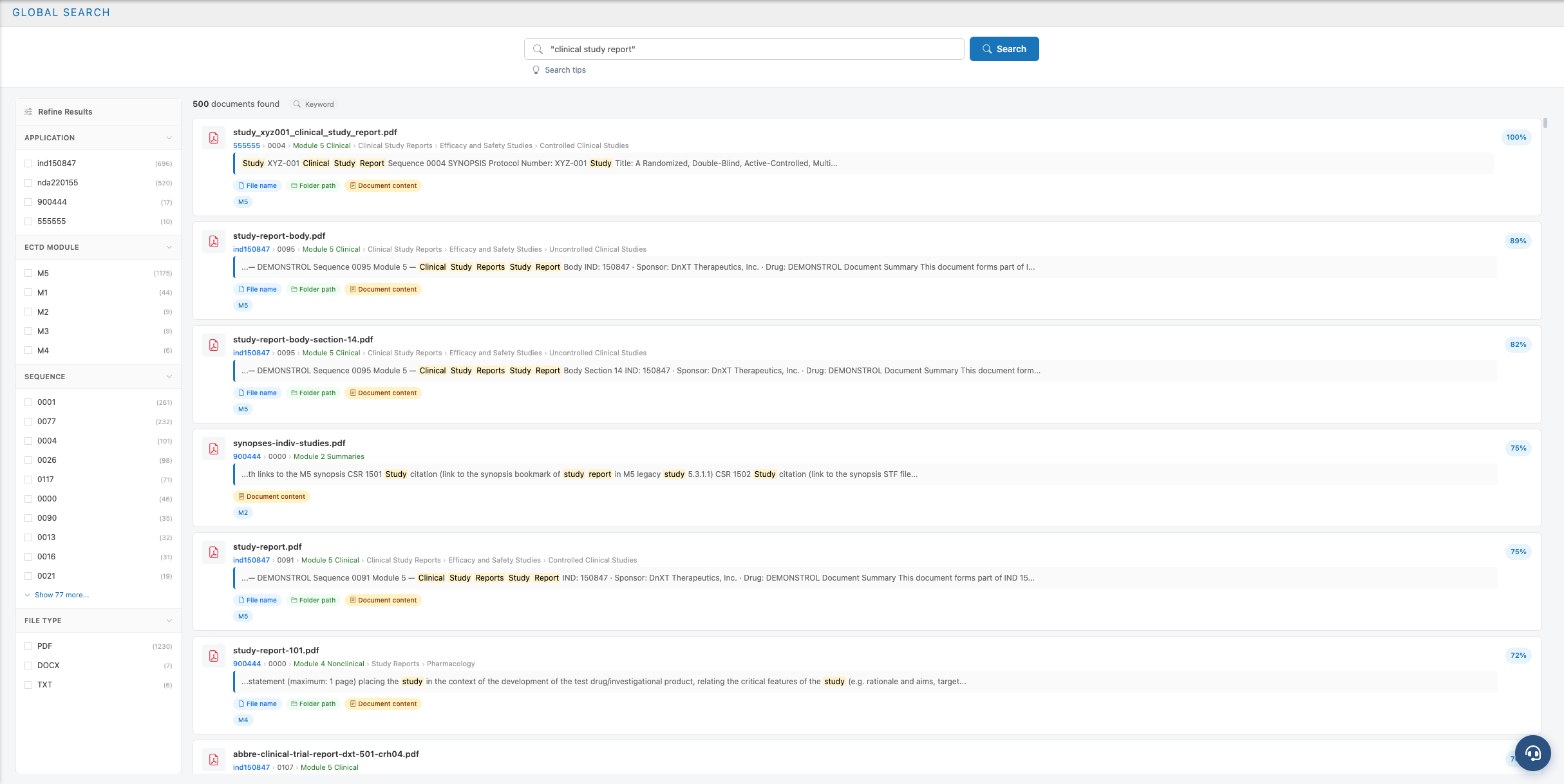Open PDF icon for study-report-101.pdf
1564x784 pixels.
[213, 656]
